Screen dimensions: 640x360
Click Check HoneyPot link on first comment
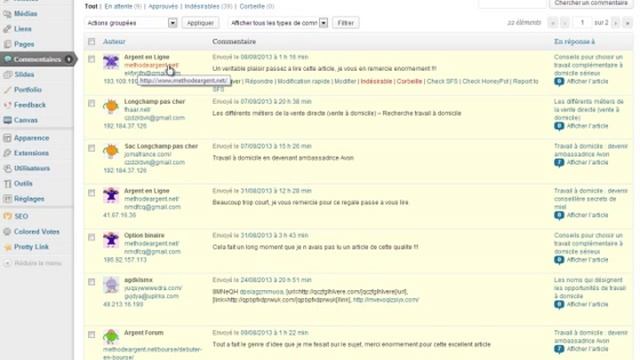coord(485,81)
